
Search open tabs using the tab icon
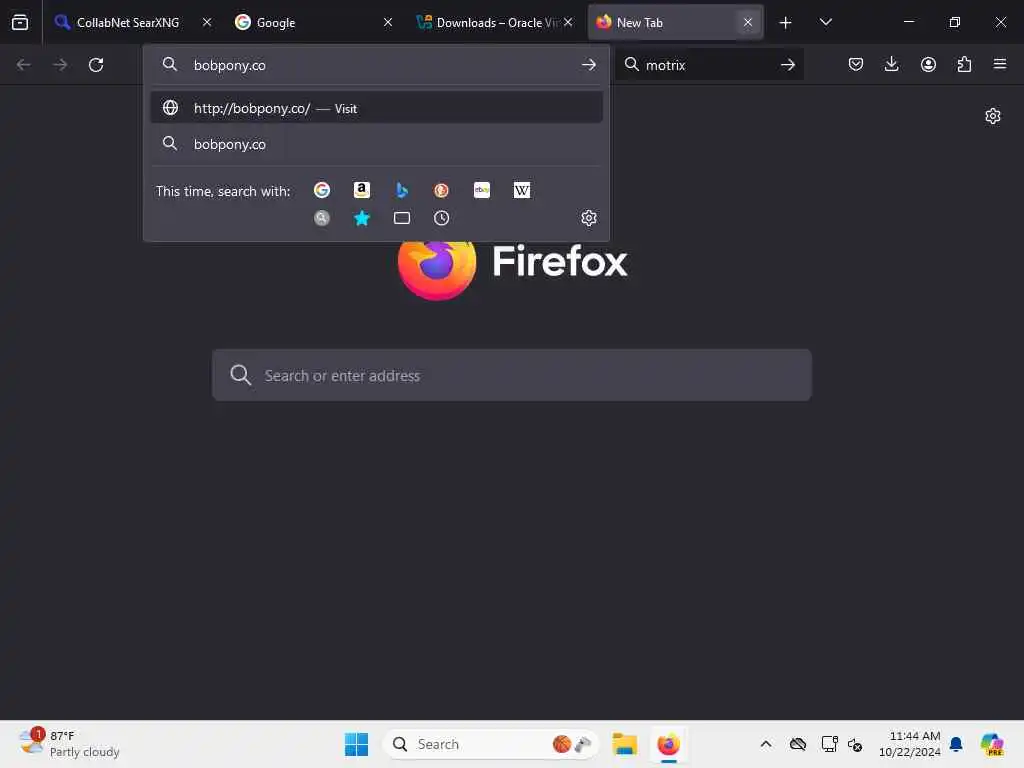point(402,218)
